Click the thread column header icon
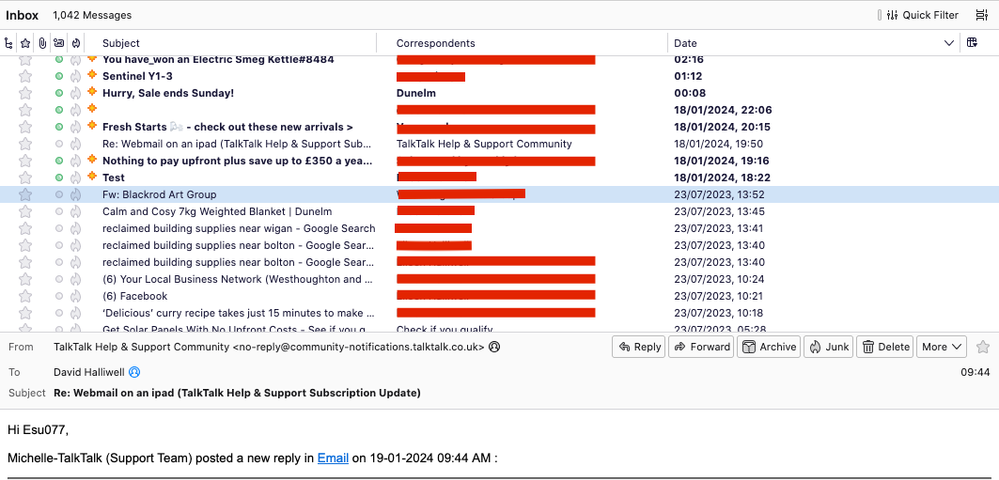Image resolution: width=999 pixels, height=480 pixels. point(8,43)
